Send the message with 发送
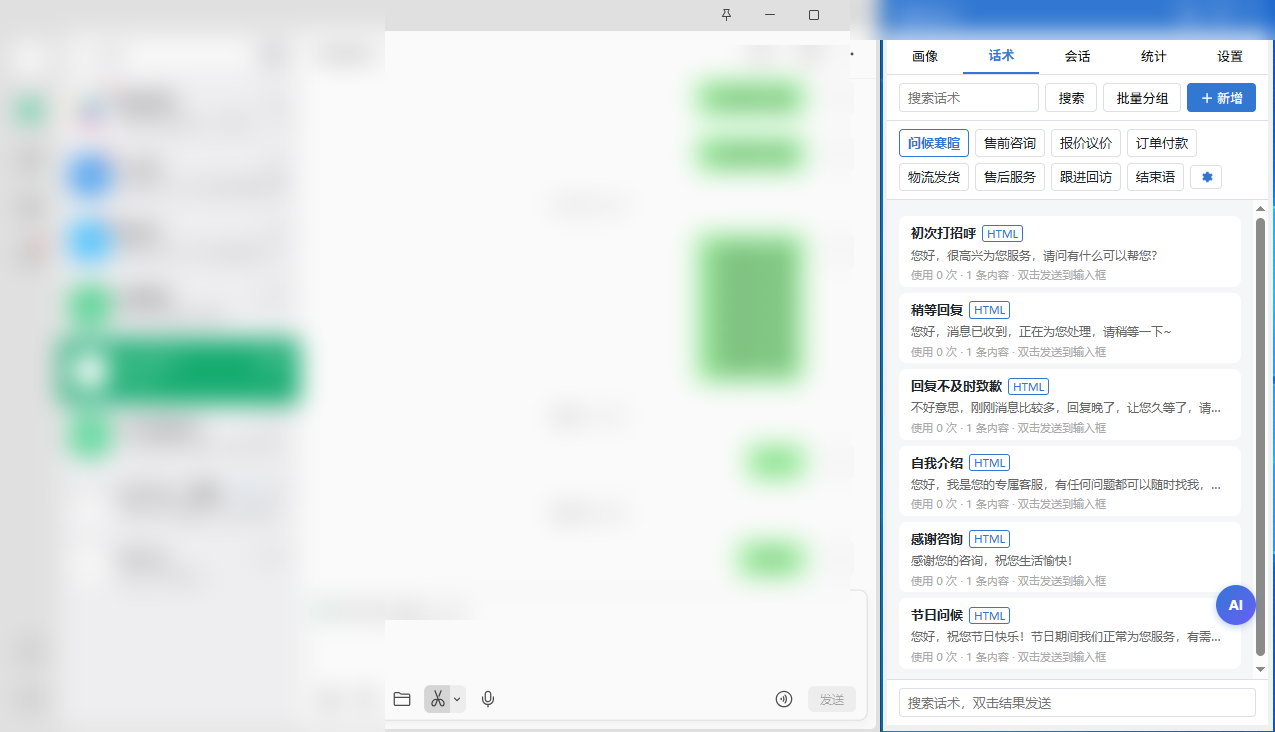 point(832,699)
